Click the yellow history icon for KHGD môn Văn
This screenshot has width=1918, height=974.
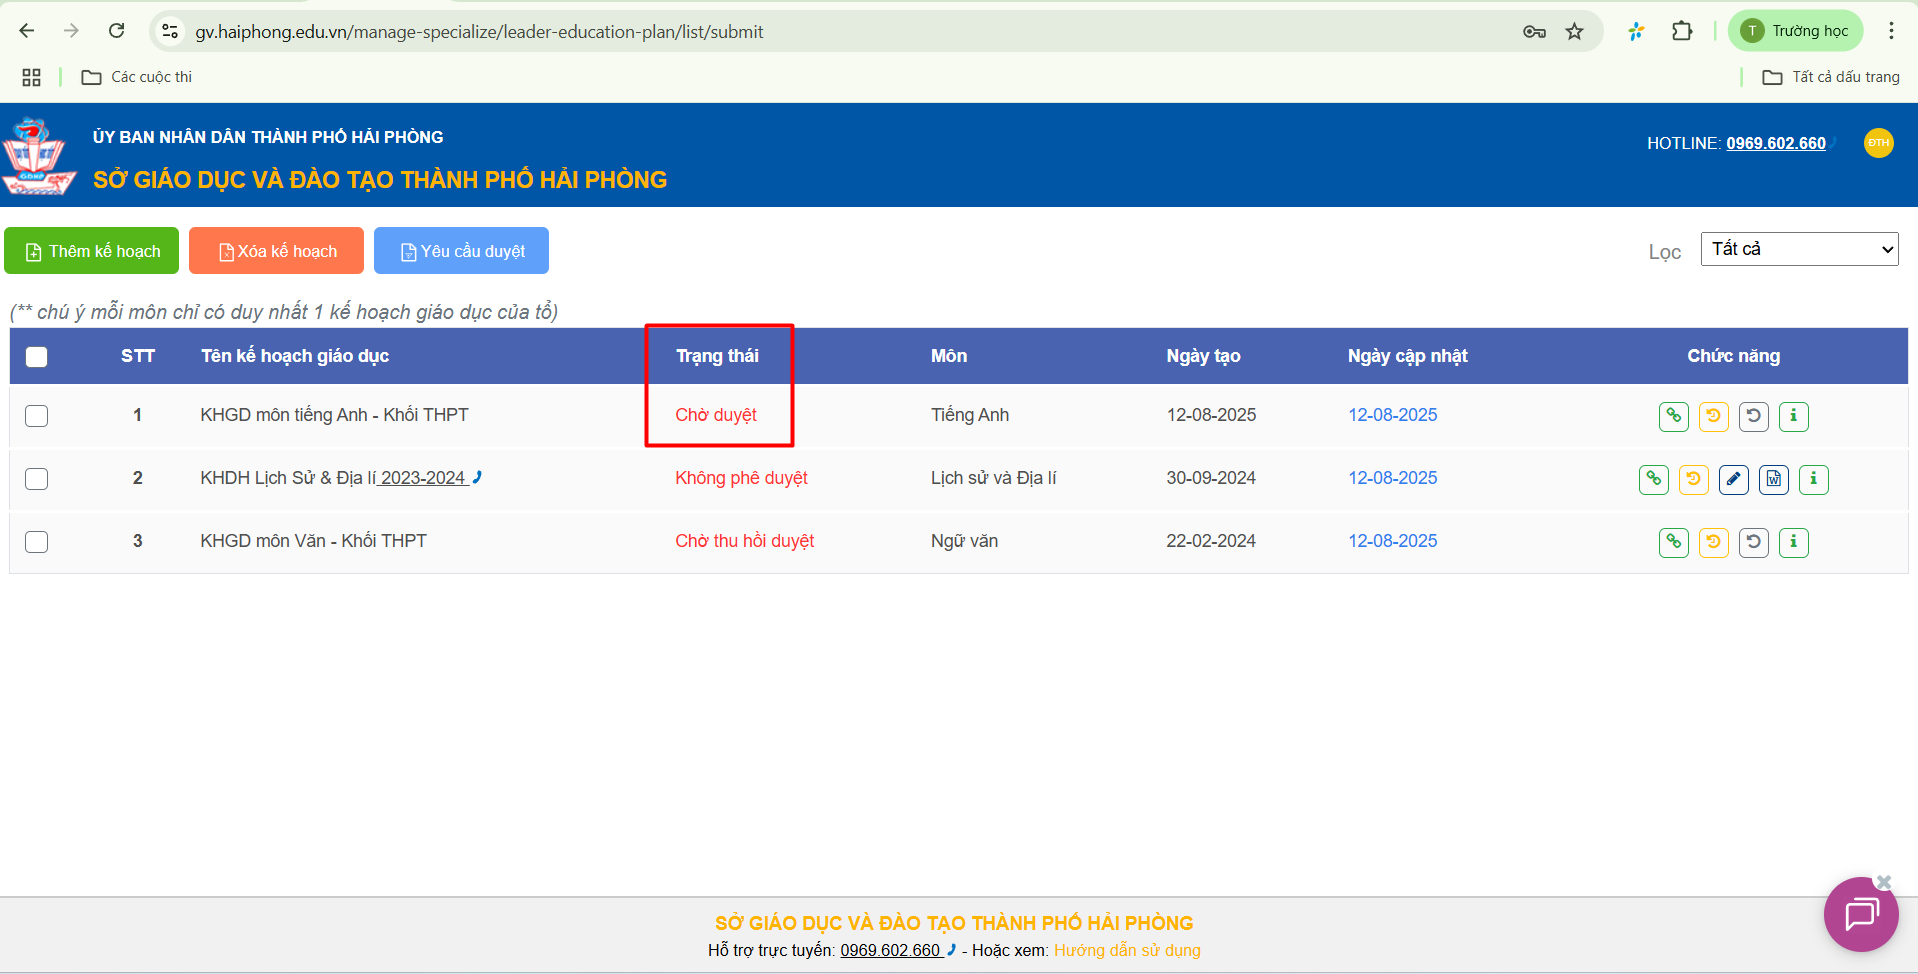(1713, 542)
